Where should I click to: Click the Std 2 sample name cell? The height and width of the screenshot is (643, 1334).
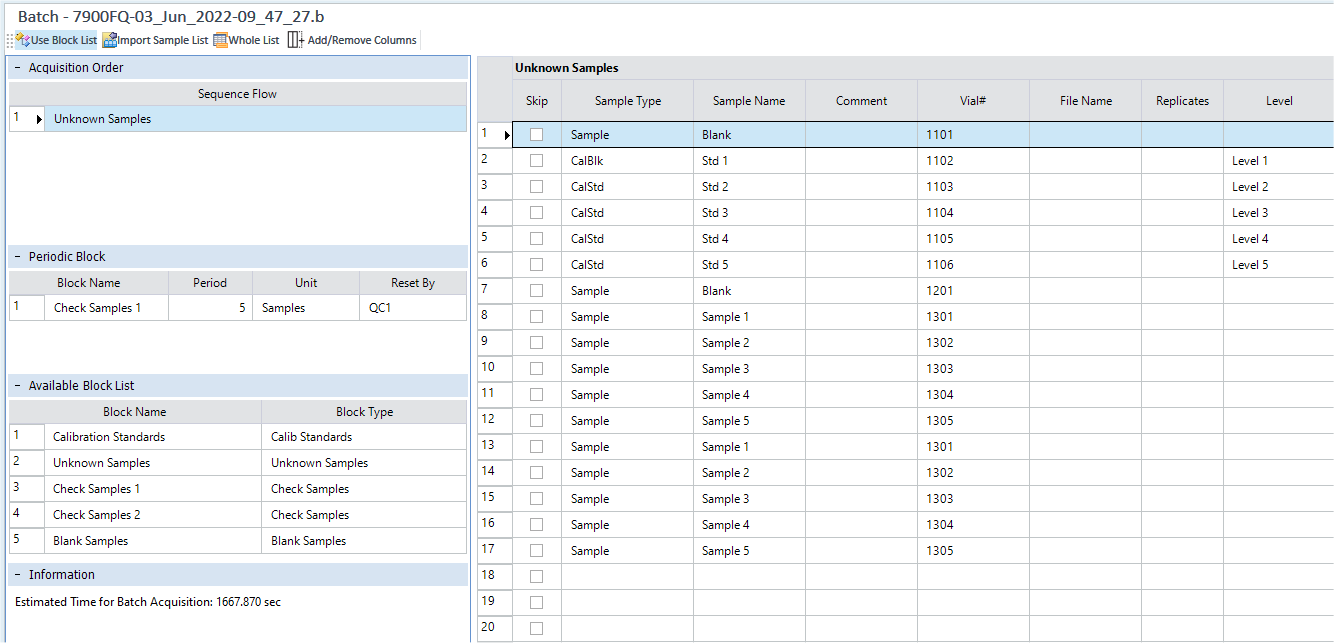point(749,187)
